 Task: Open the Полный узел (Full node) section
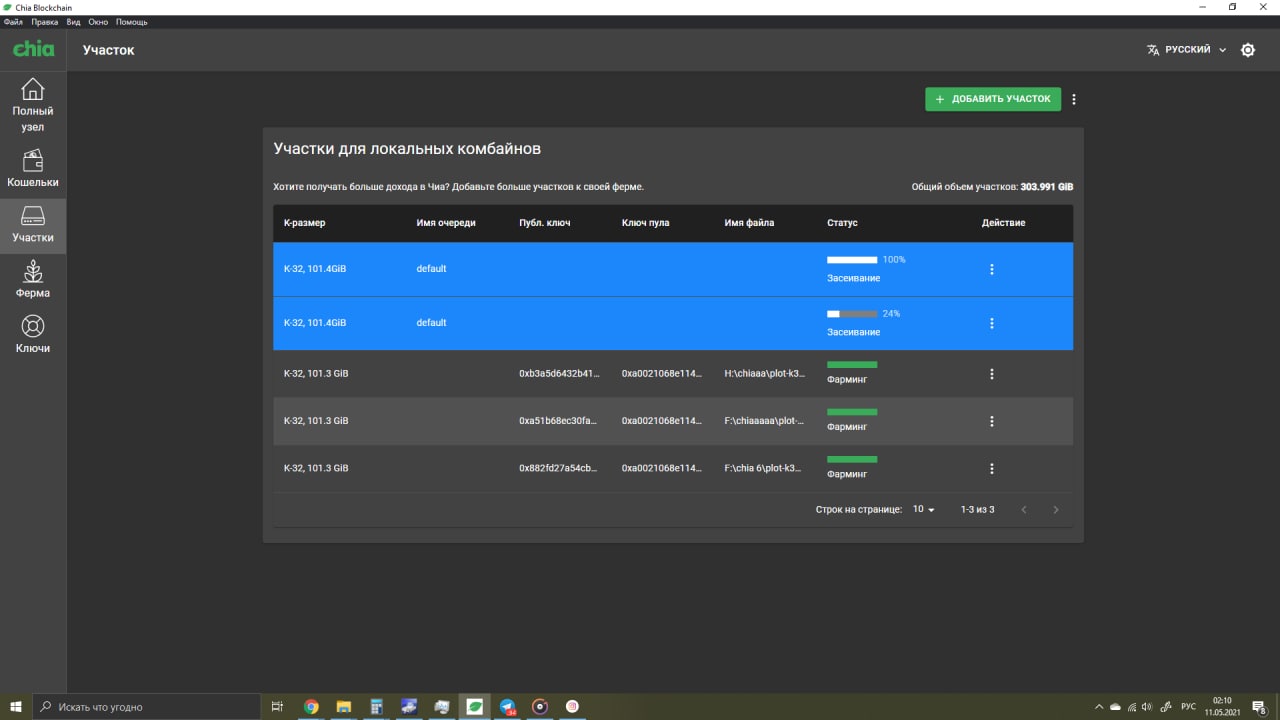(x=33, y=104)
